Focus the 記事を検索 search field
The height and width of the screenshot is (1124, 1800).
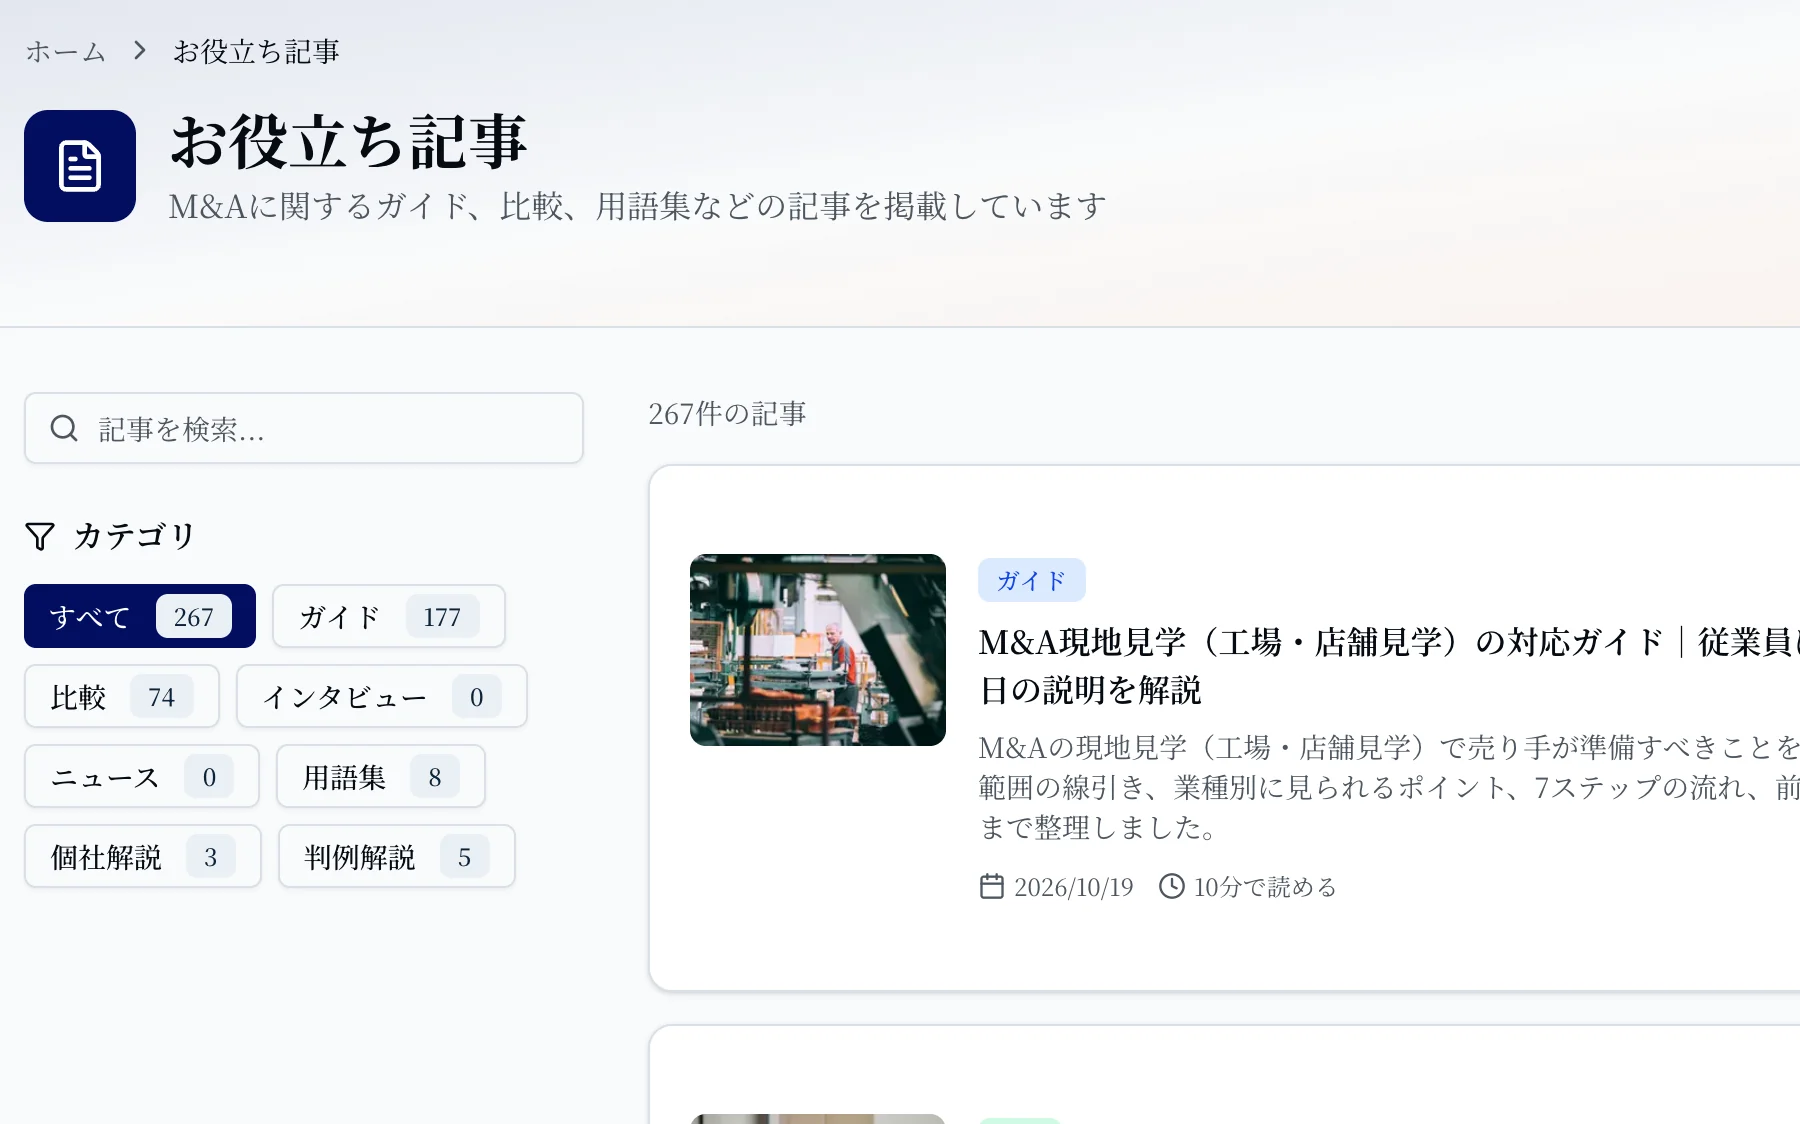click(x=304, y=428)
